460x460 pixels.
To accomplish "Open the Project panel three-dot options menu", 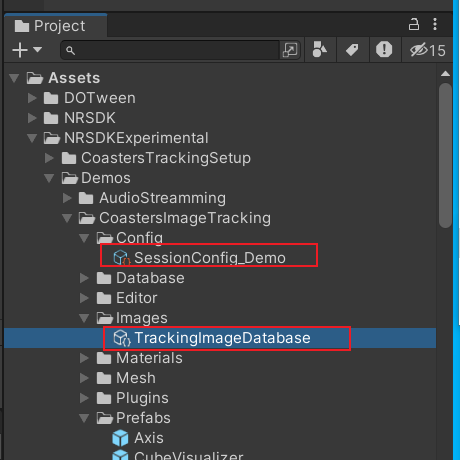I will click(x=435, y=25).
